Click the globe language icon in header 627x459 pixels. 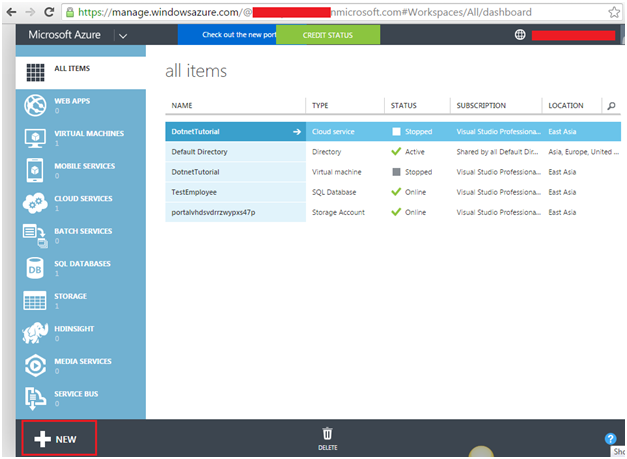click(520, 35)
